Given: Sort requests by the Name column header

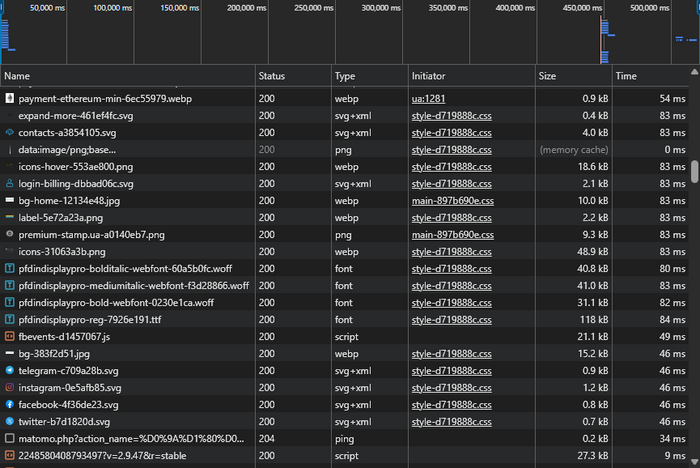Looking at the screenshot, I should click(x=18, y=76).
